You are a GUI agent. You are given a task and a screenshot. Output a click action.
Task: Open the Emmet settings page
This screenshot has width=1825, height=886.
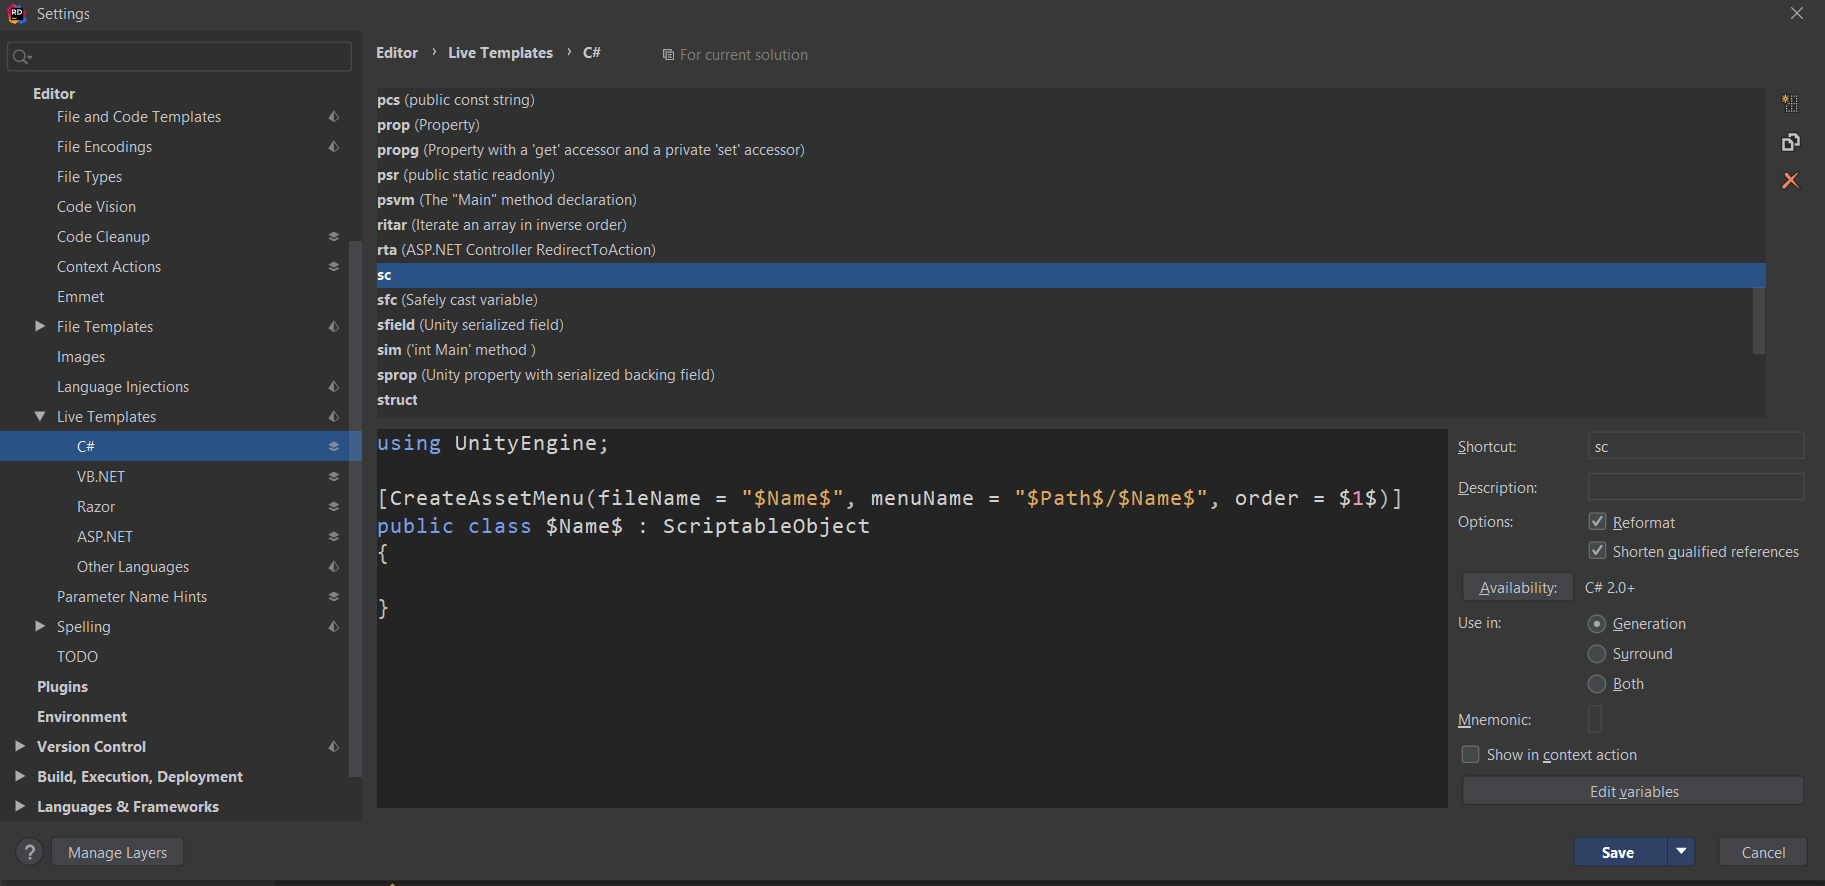[x=80, y=297]
